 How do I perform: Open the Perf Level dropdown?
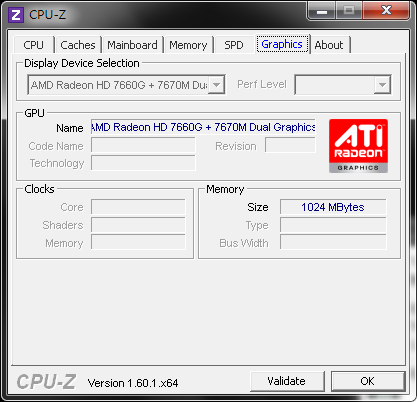(x=343, y=85)
